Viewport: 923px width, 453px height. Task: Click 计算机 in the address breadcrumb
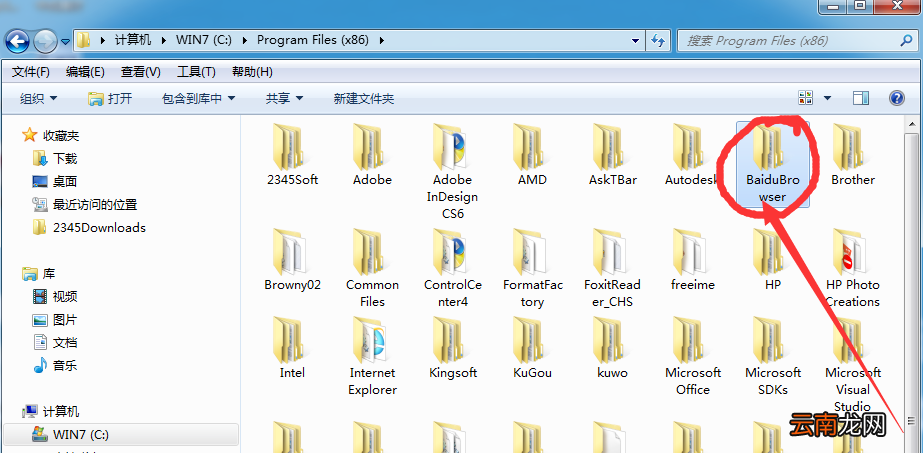click(x=133, y=40)
